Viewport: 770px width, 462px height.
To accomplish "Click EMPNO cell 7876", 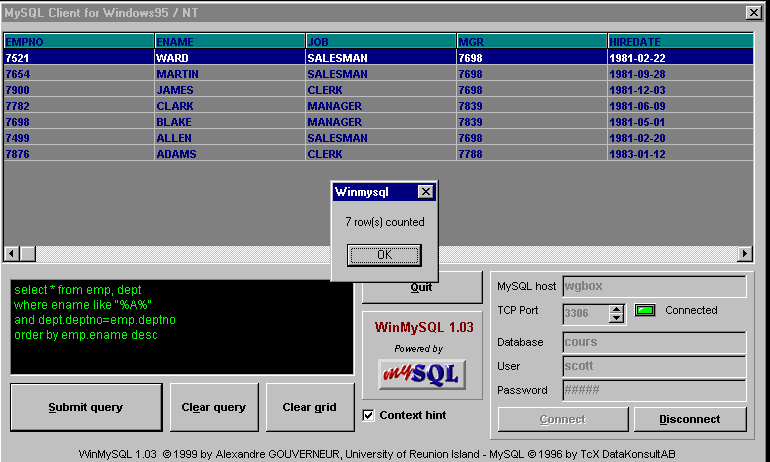I will coord(79,154).
